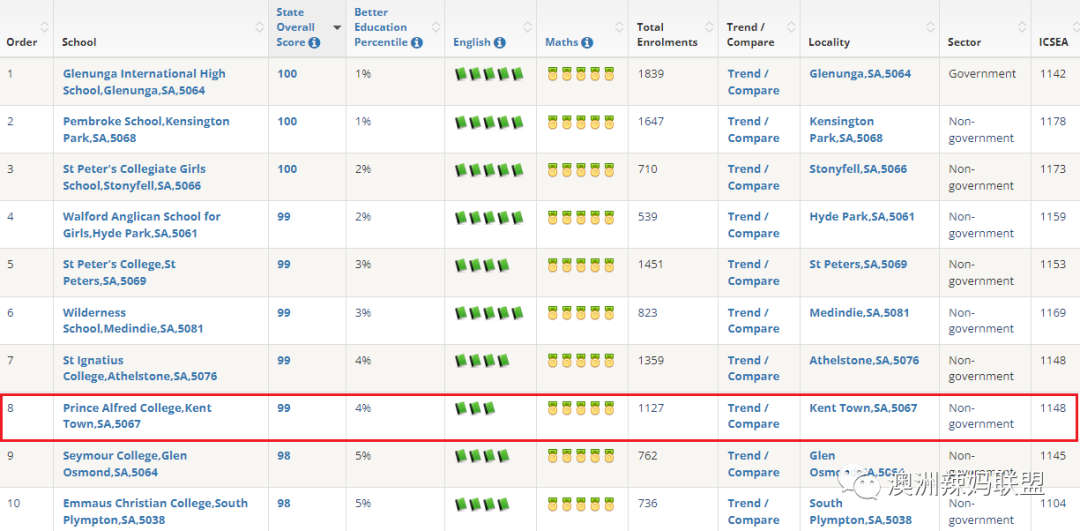Sort by Order column arrows
Viewport: 1080px width, 531px height.
click(45, 27)
